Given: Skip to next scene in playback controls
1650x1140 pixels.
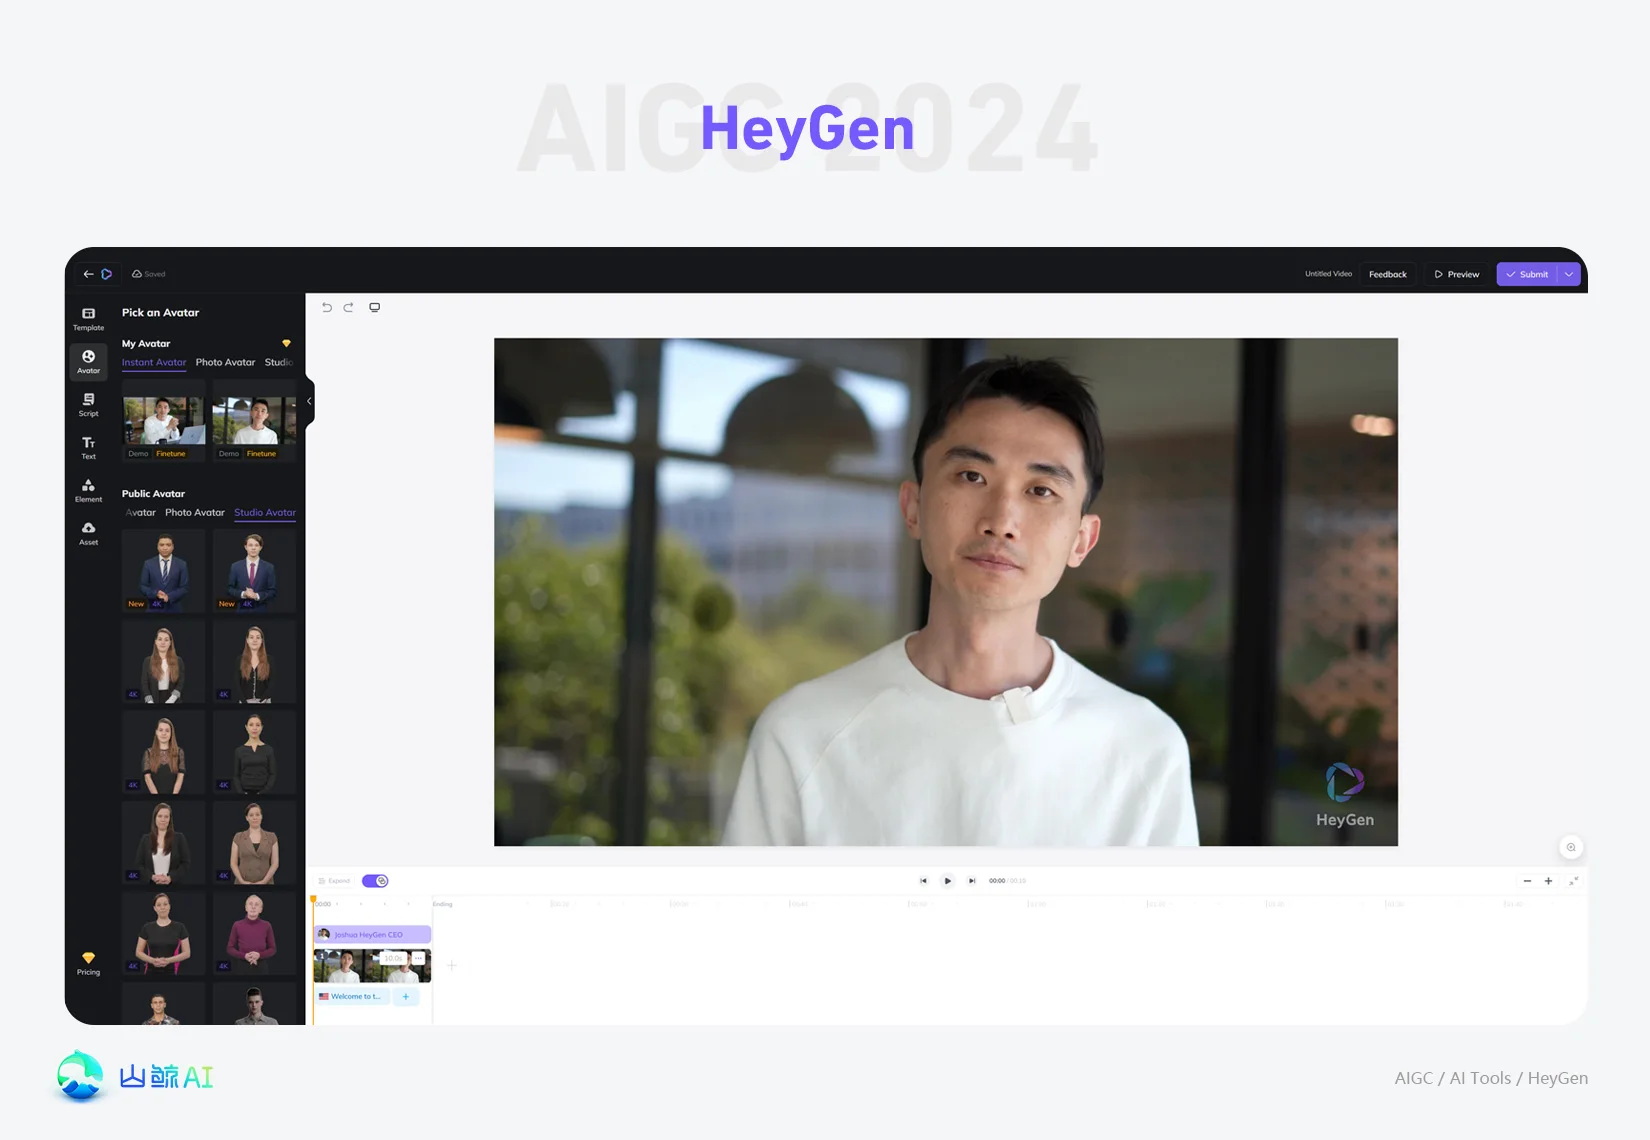Looking at the screenshot, I should 972,881.
